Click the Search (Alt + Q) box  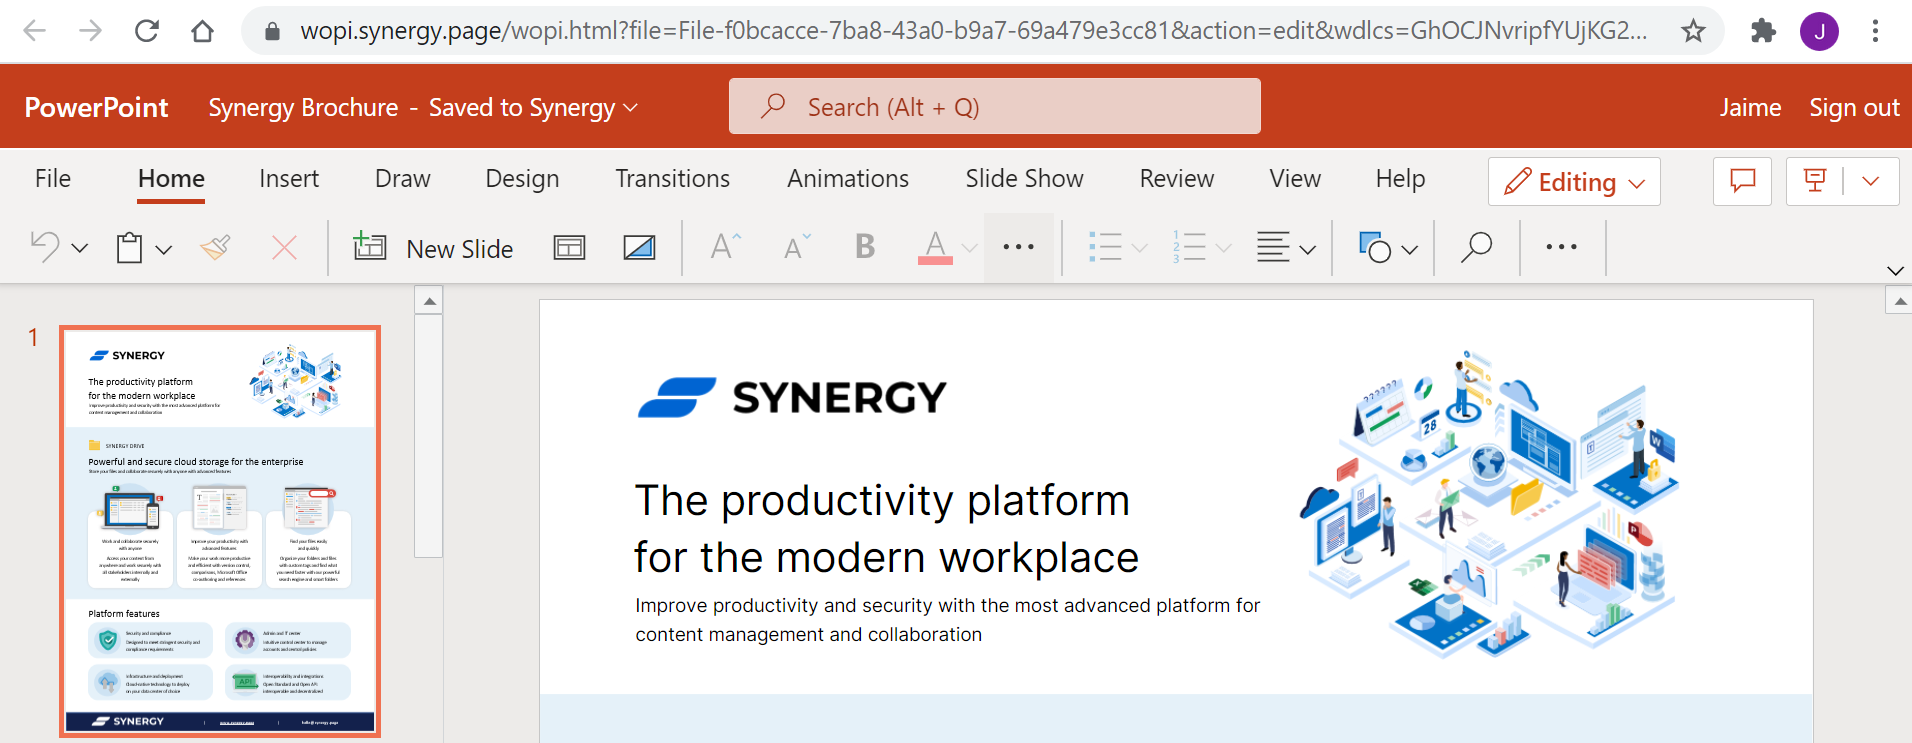[994, 106]
